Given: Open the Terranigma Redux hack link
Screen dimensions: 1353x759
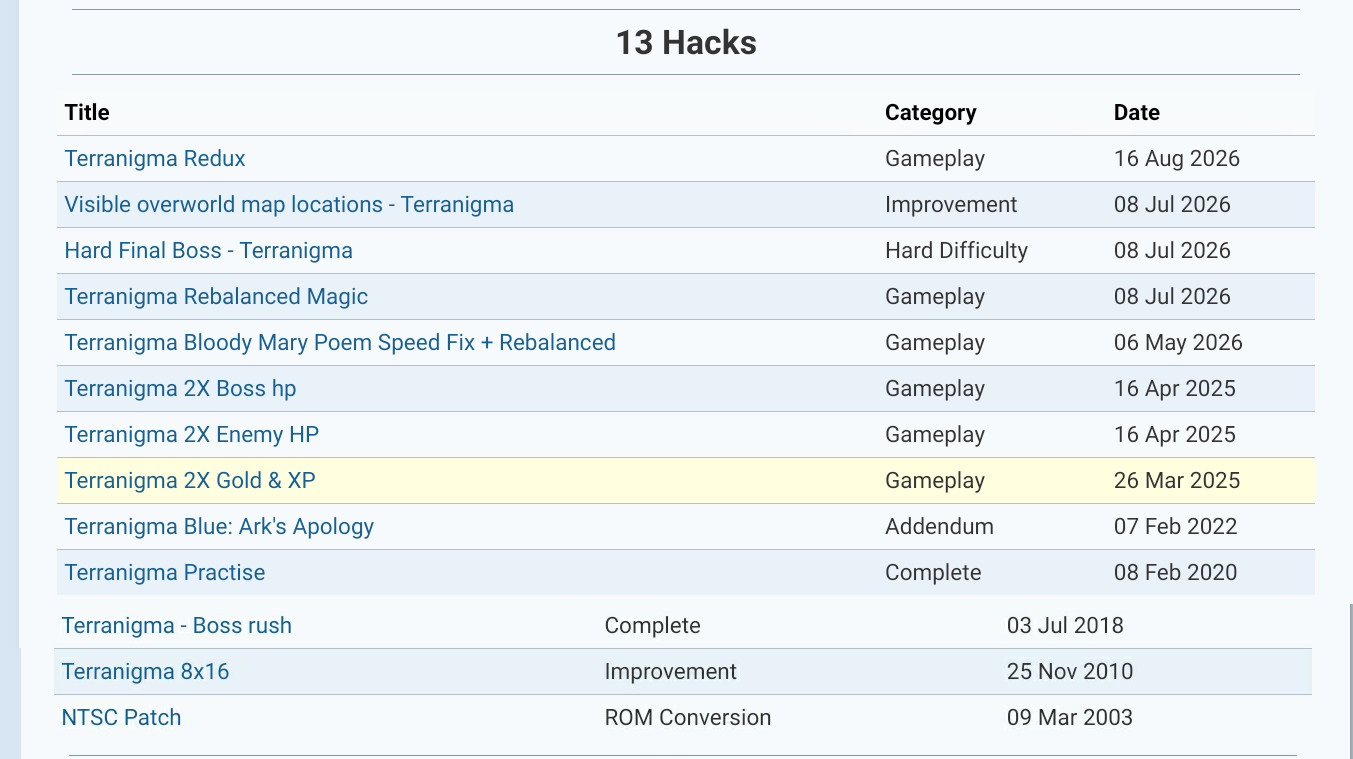Looking at the screenshot, I should click(x=155, y=158).
